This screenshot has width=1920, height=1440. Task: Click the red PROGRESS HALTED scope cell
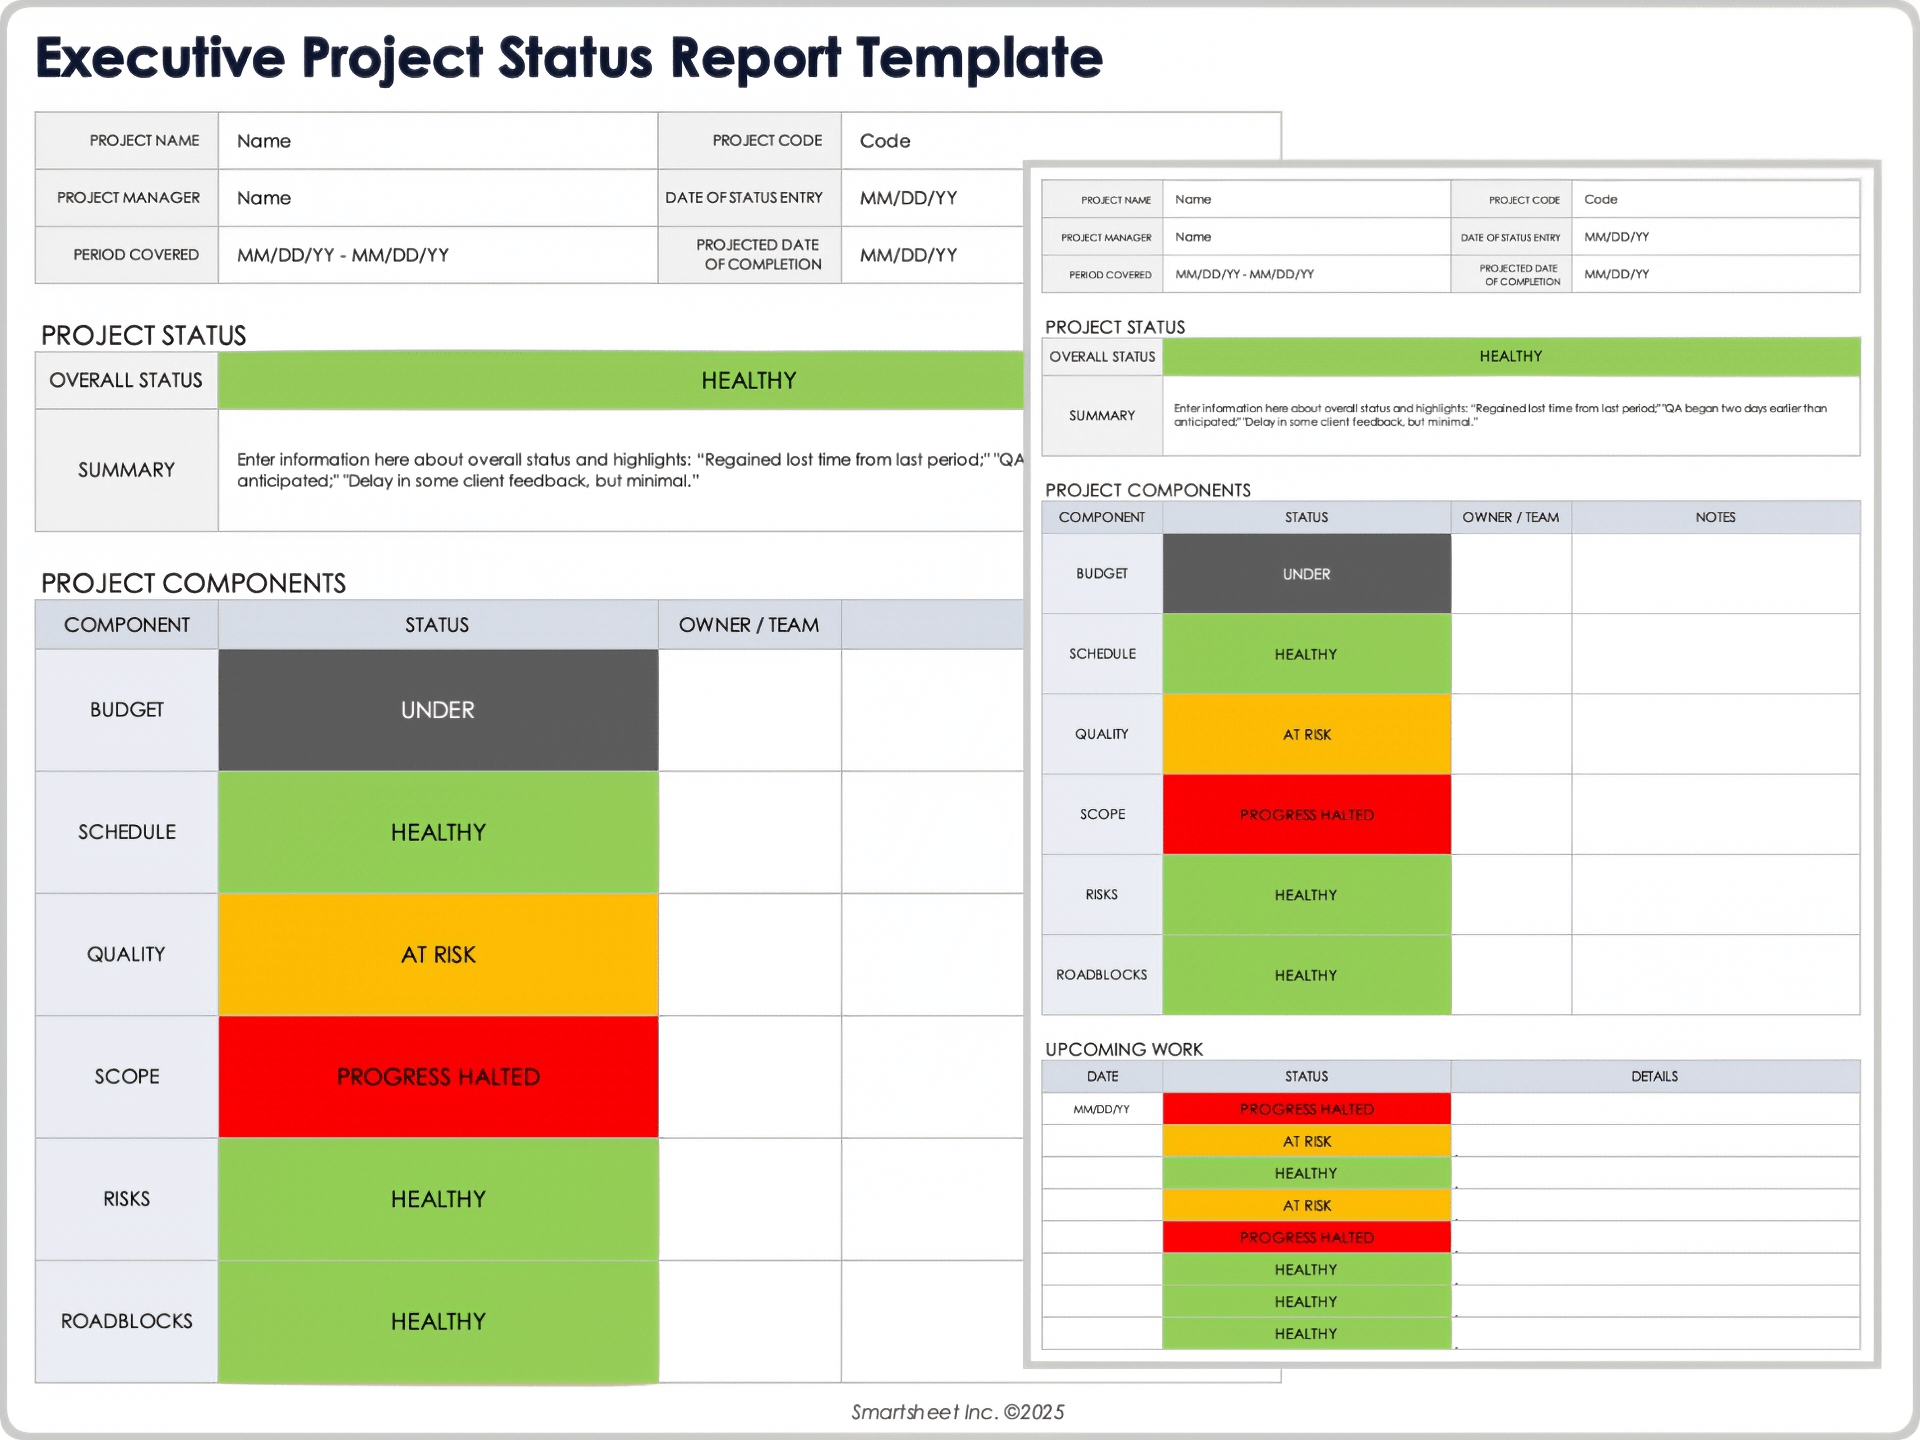[437, 1076]
